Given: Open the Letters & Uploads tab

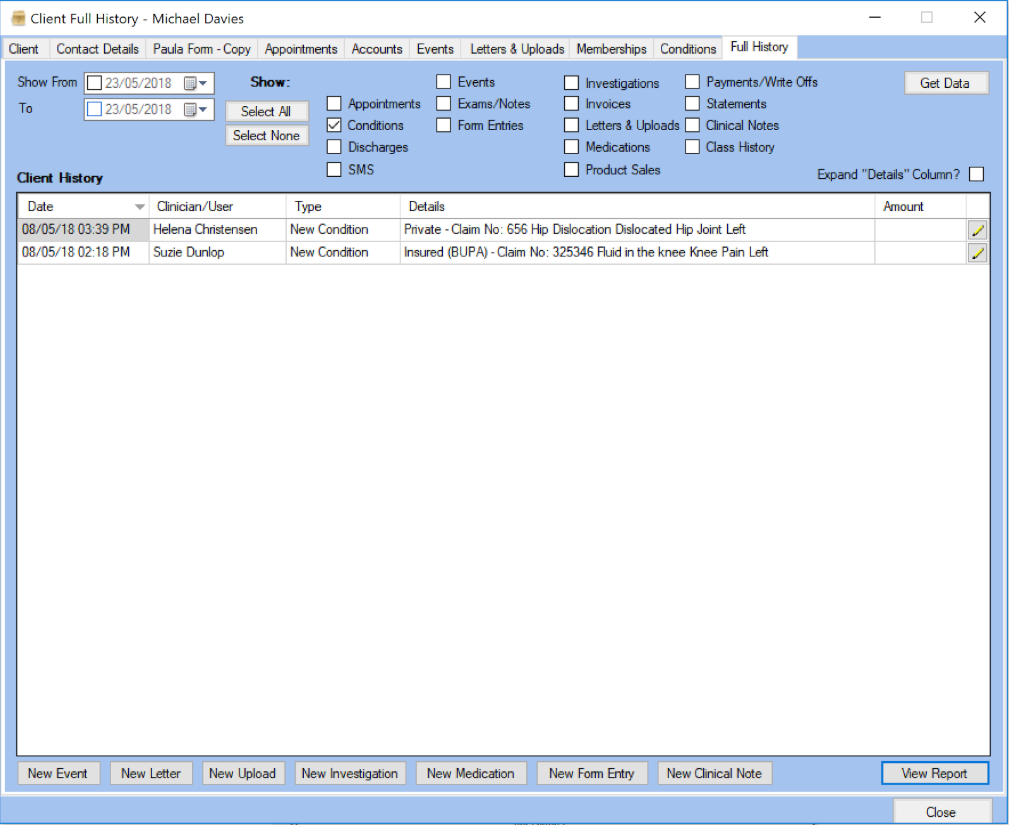Looking at the screenshot, I should click(517, 49).
